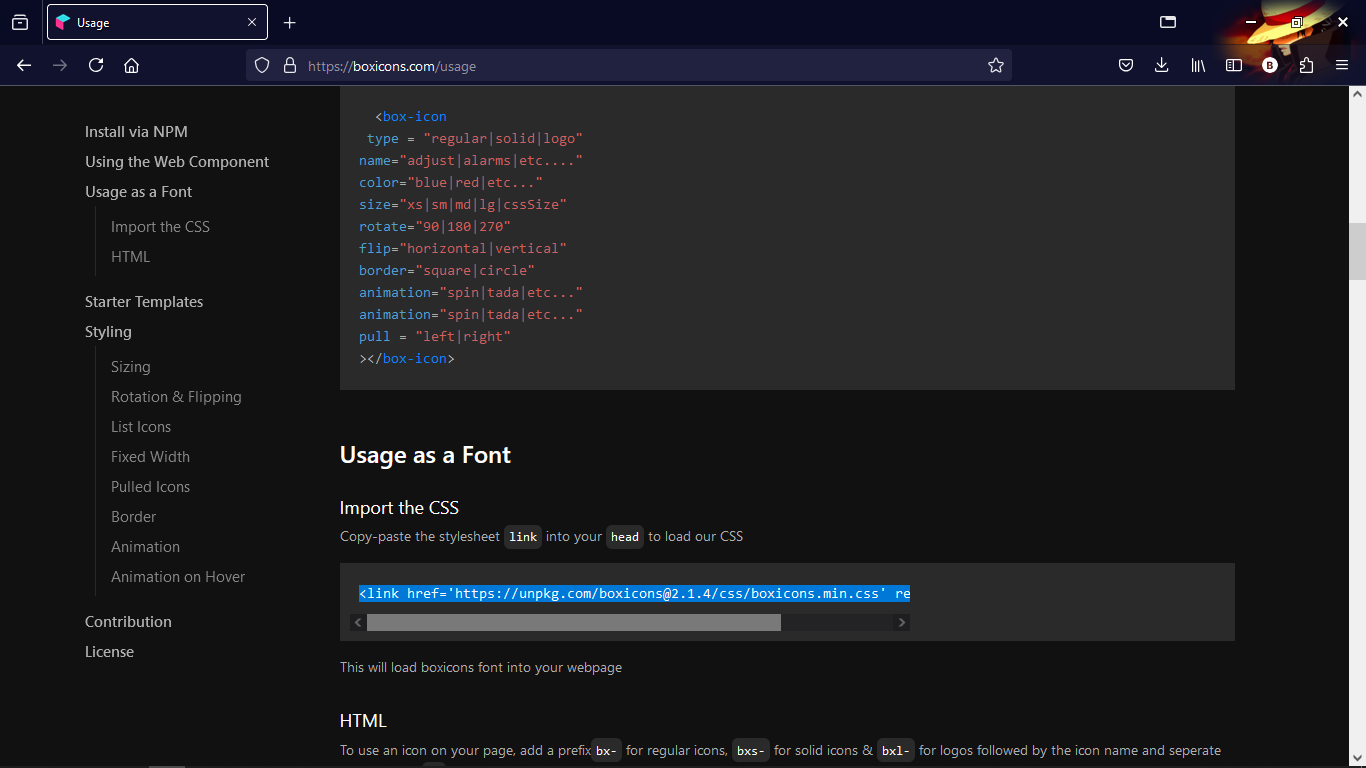Viewport: 1366px width, 768px height.
Task: Go back to the previous page
Action: coord(24,66)
